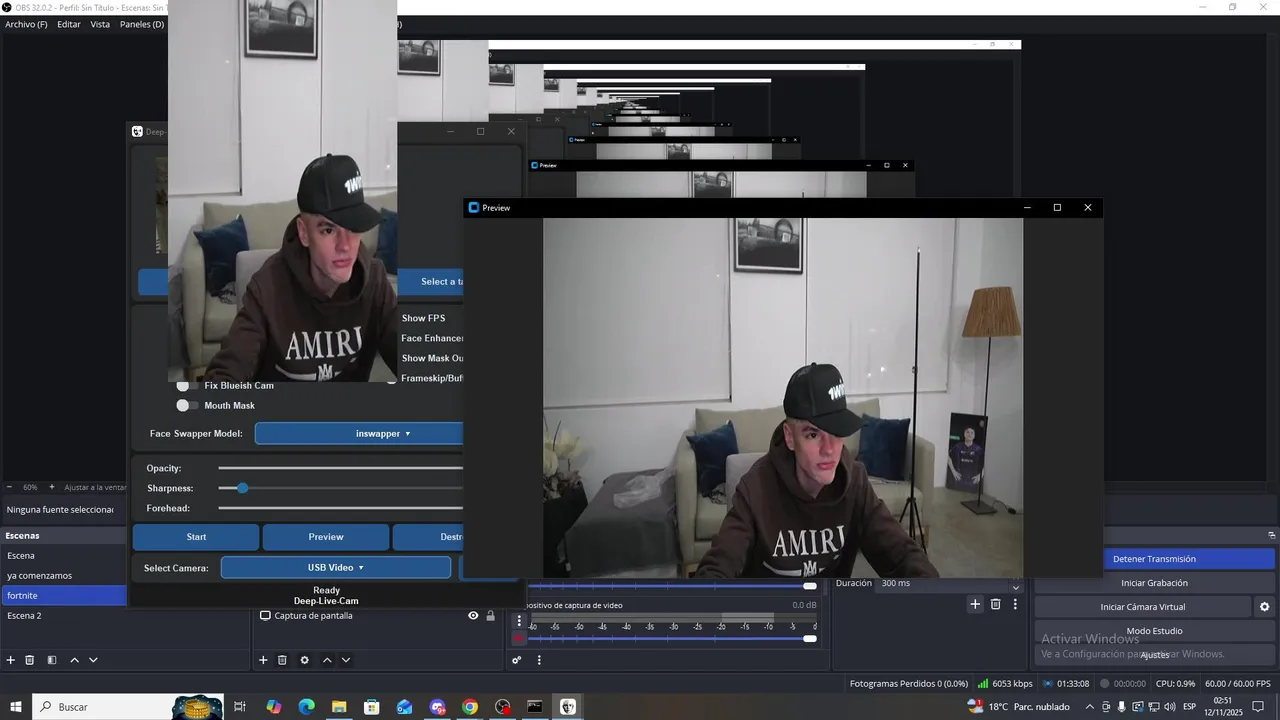Remove the selected source with the trash icon
Image resolution: width=1280 pixels, height=720 pixels.
282,660
